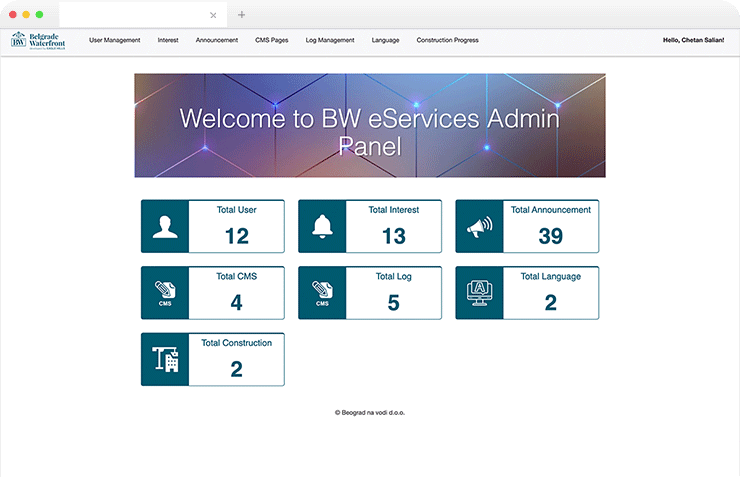Click the Total CMS card icon
This screenshot has height=490, width=740.
165,293
